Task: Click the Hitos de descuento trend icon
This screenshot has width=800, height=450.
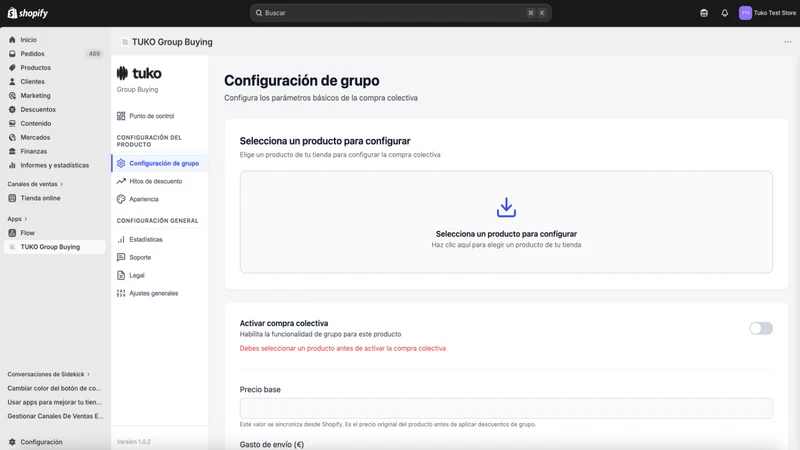Action: coord(121,181)
